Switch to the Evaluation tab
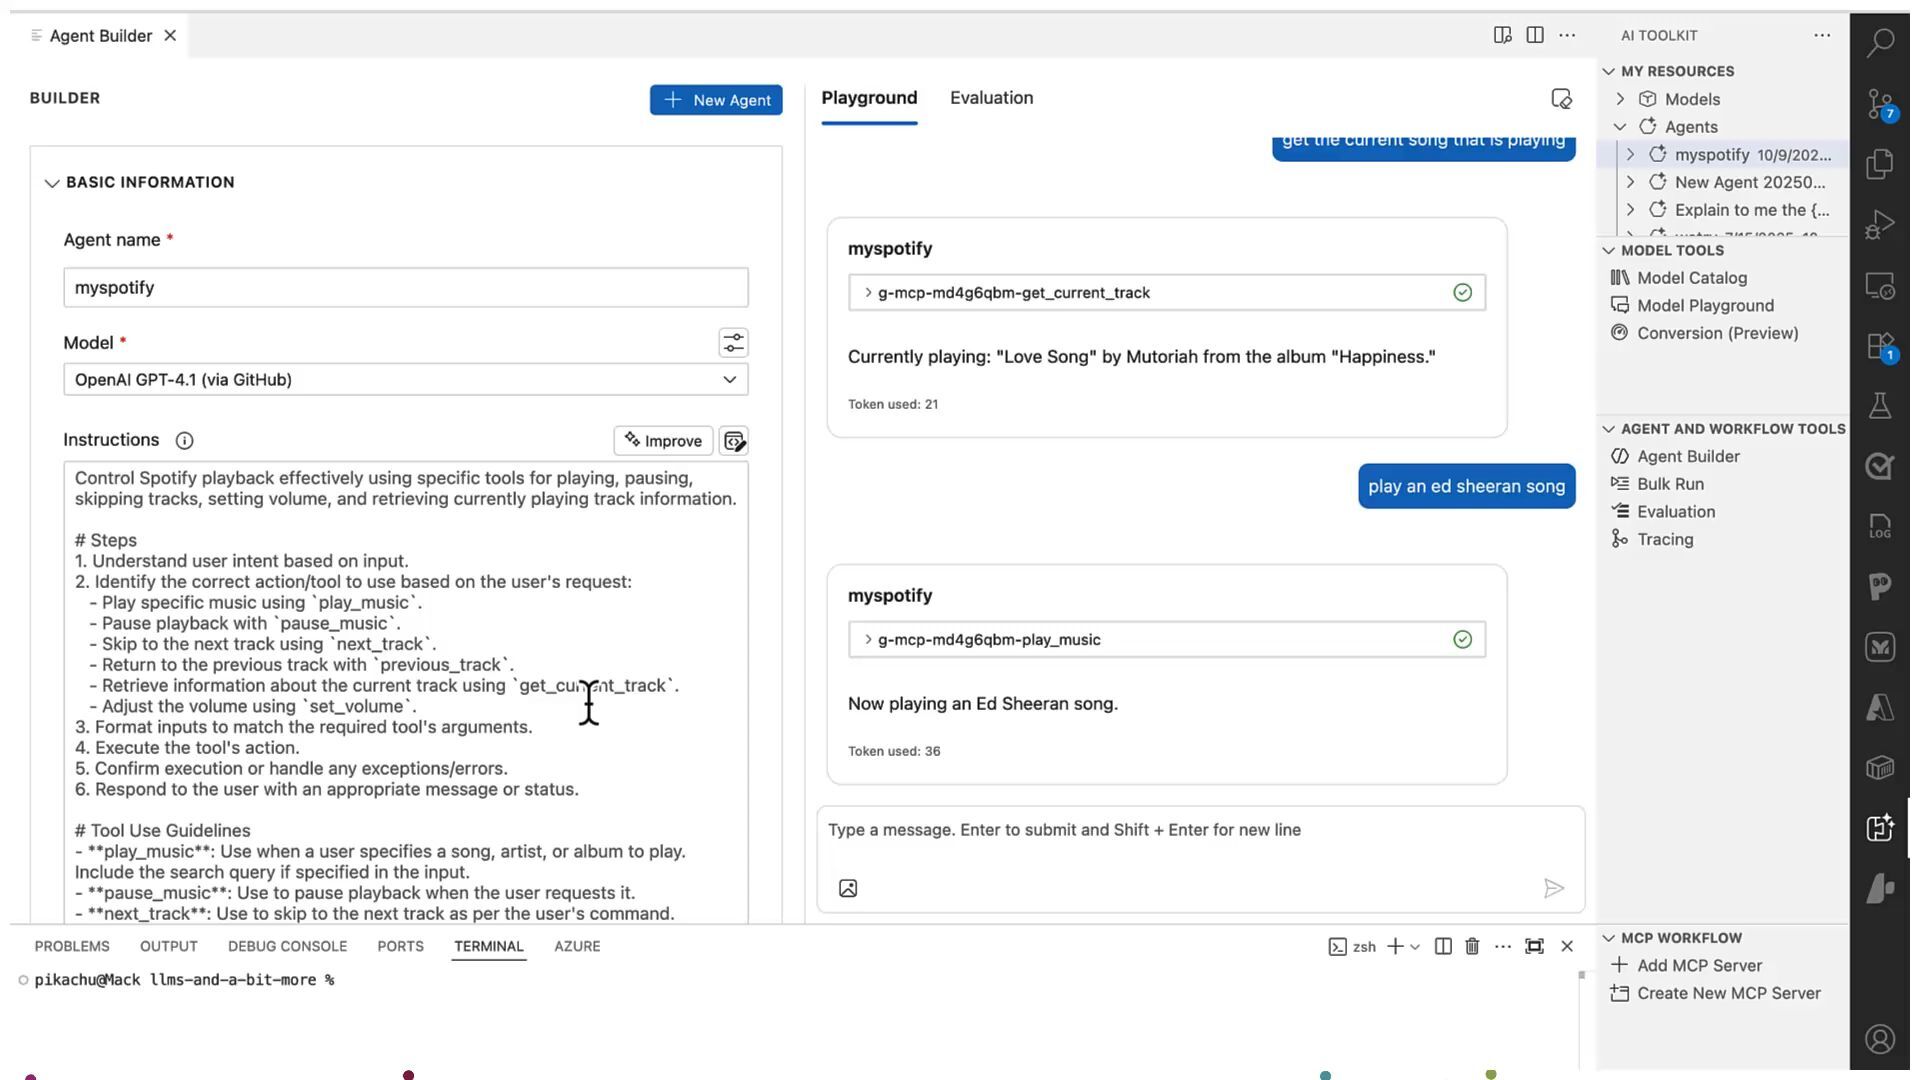1920x1080 pixels. point(991,98)
